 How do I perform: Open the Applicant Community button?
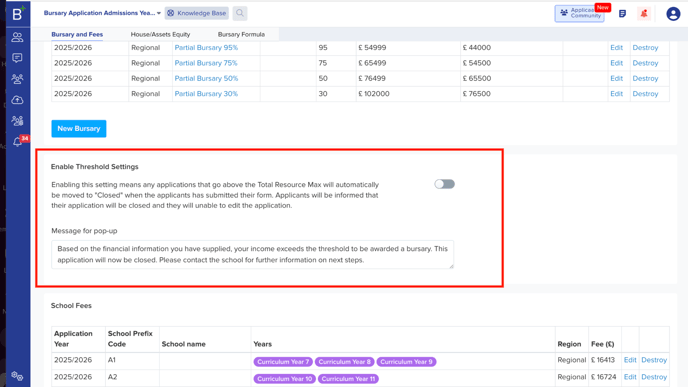pos(580,13)
